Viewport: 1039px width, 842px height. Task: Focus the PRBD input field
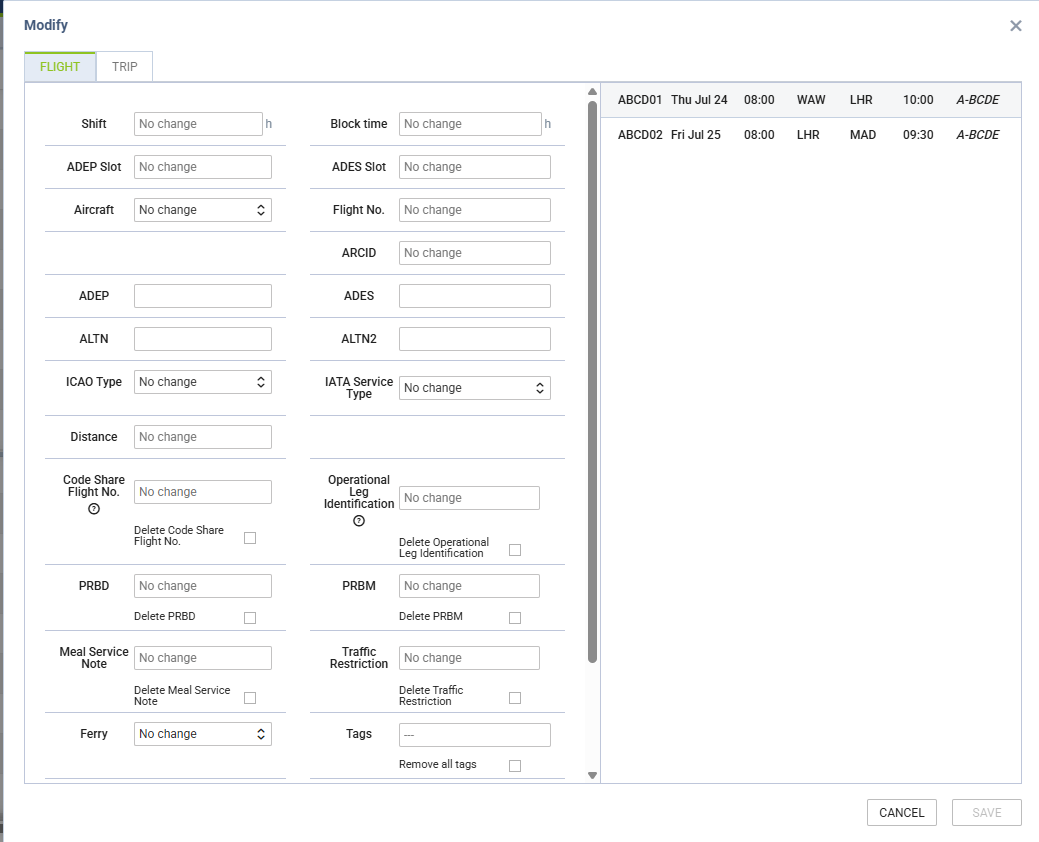point(203,586)
